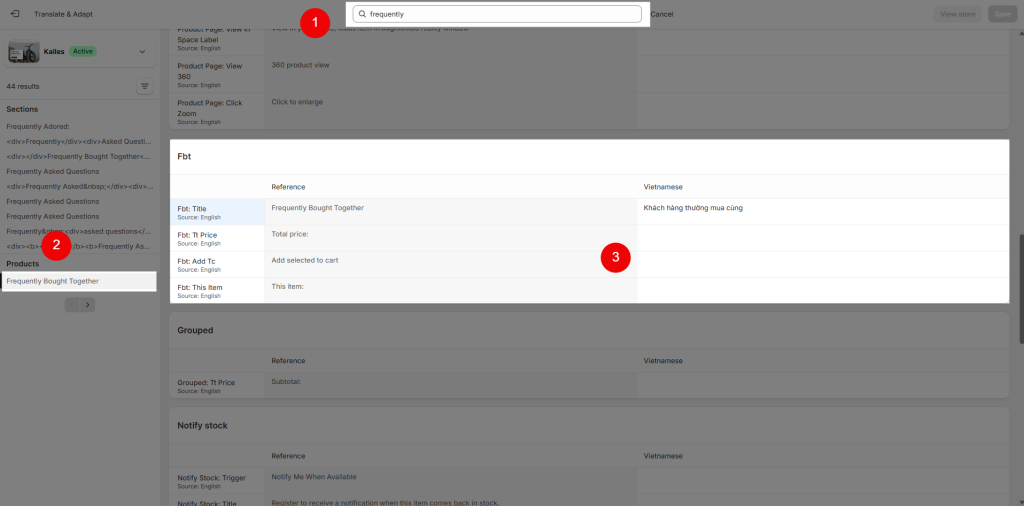The image size is (1024, 506).
Task: Open the Frequently Adored: search result
Action: click(38, 127)
